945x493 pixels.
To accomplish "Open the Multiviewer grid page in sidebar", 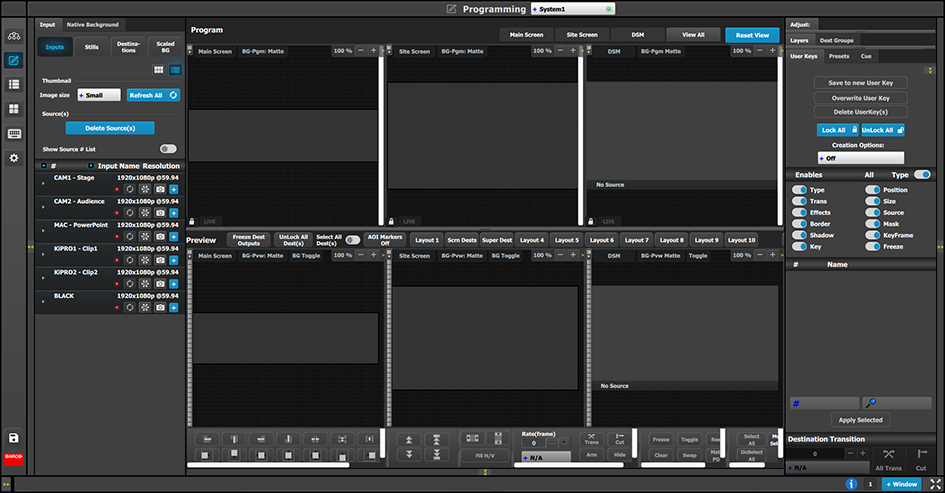I will click(14, 109).
